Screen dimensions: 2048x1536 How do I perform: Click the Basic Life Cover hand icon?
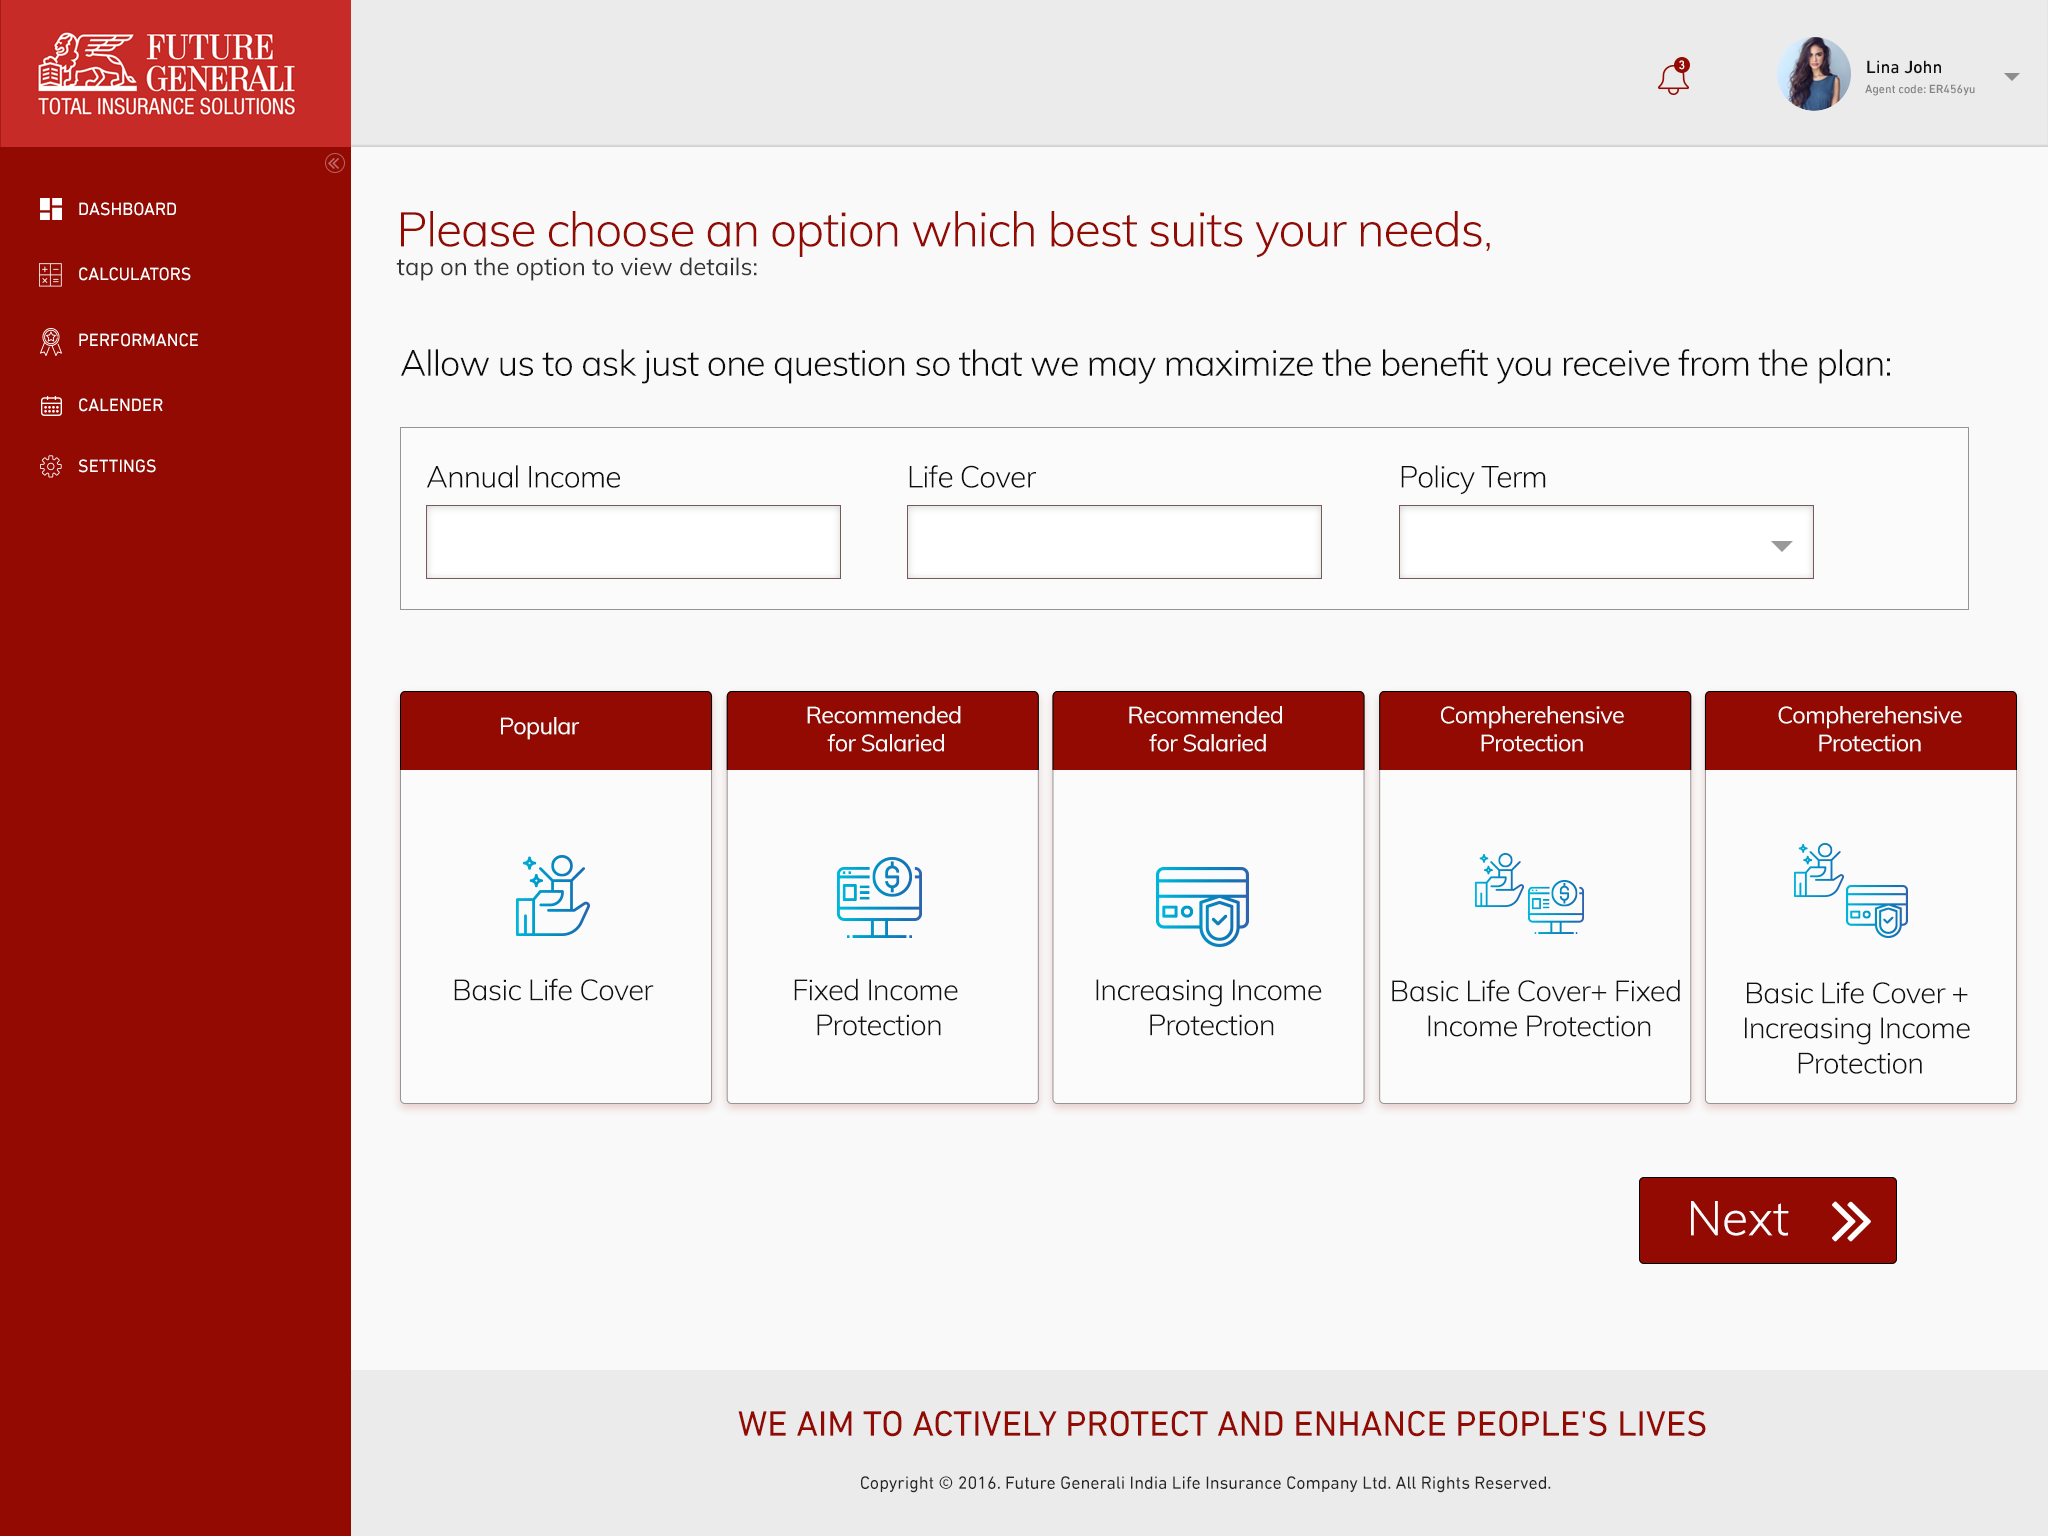553,896
